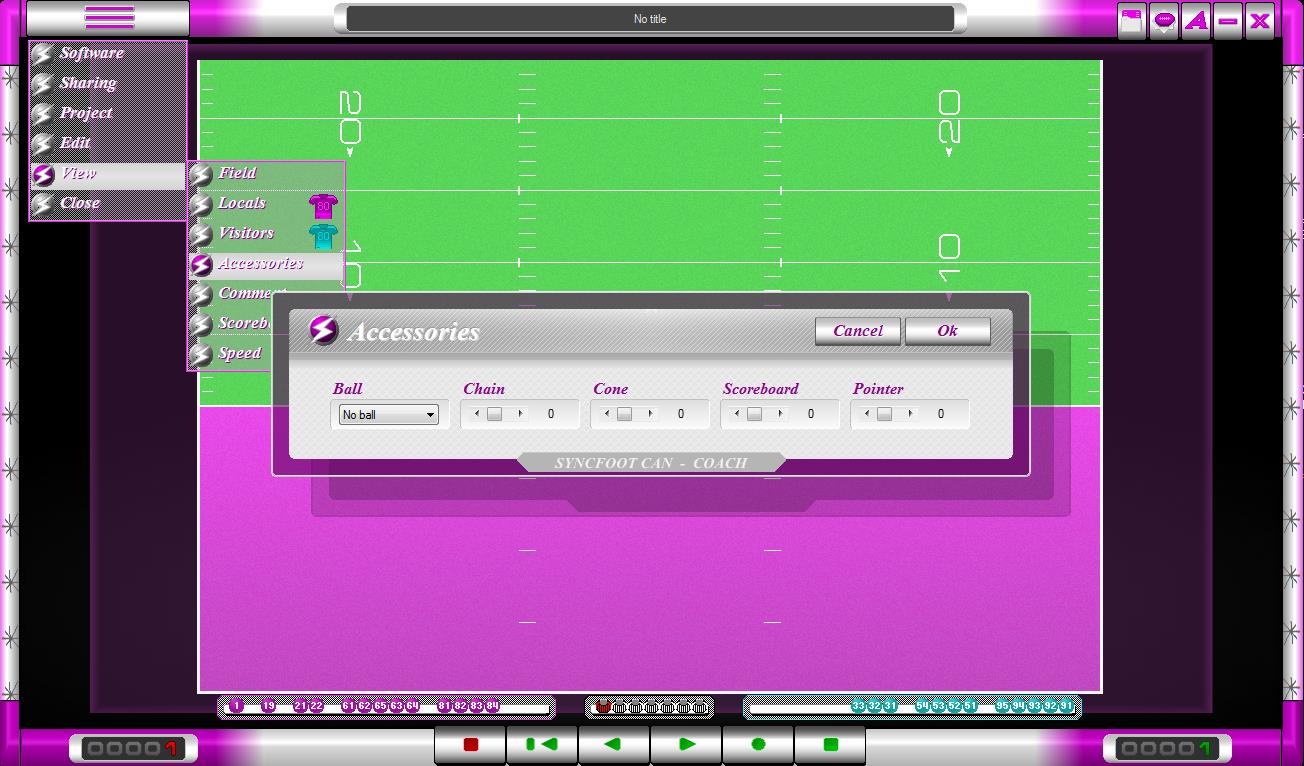Screen dimensions: 1304x766
Task: Increase the Chain count with right arrow
Action: (x=520, y=414)
